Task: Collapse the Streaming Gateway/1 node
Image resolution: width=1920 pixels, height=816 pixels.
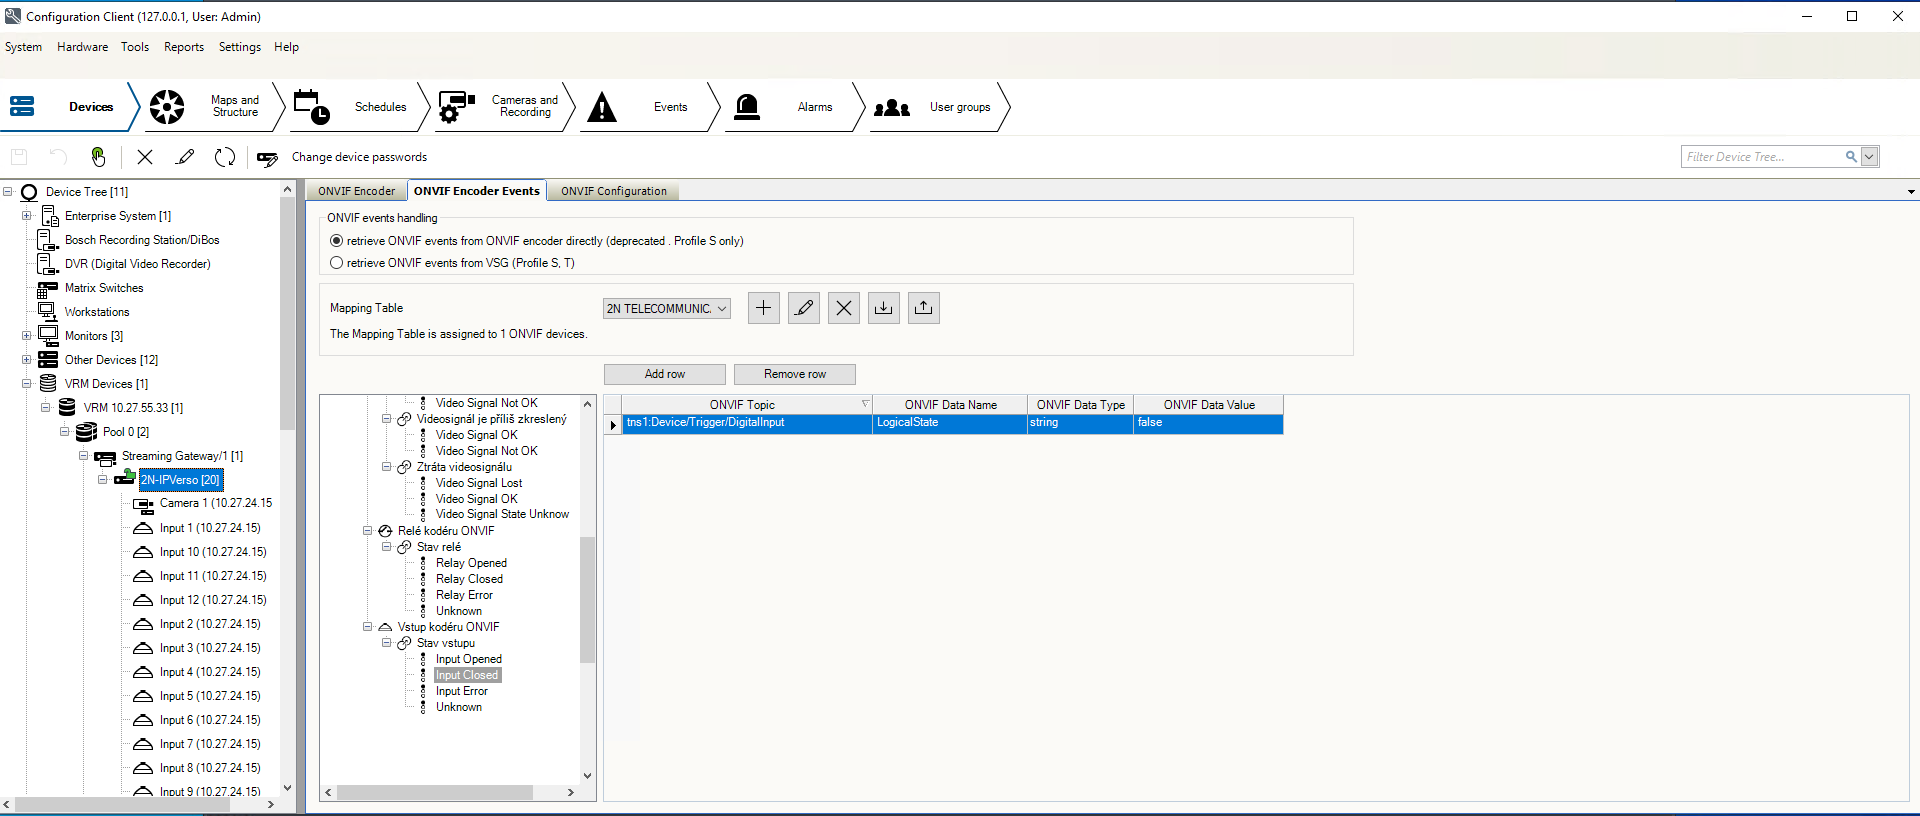Action: [84, 456]
